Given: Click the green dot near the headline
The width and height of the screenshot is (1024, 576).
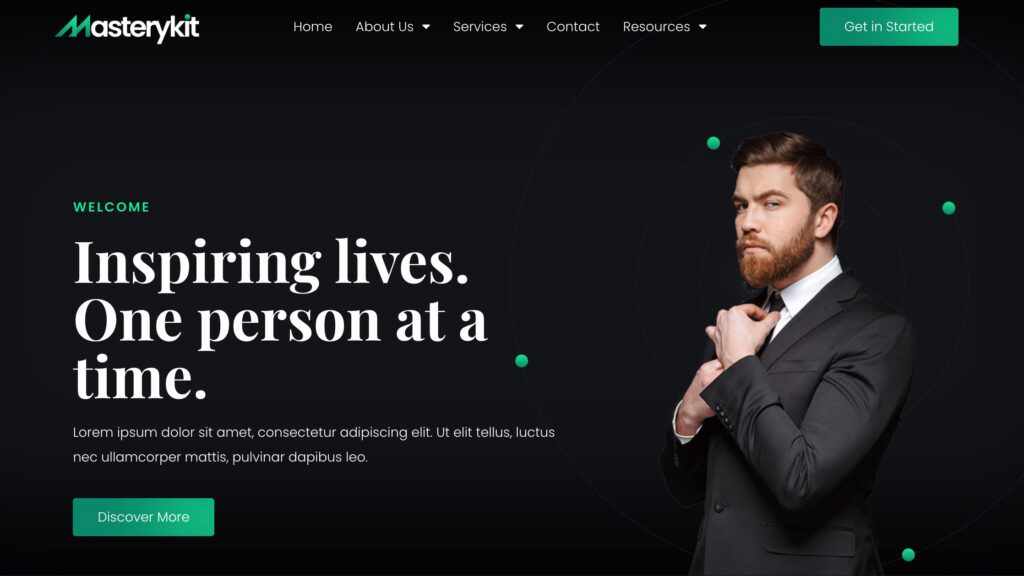Looking at the screenshot, I should click(521, 360).
